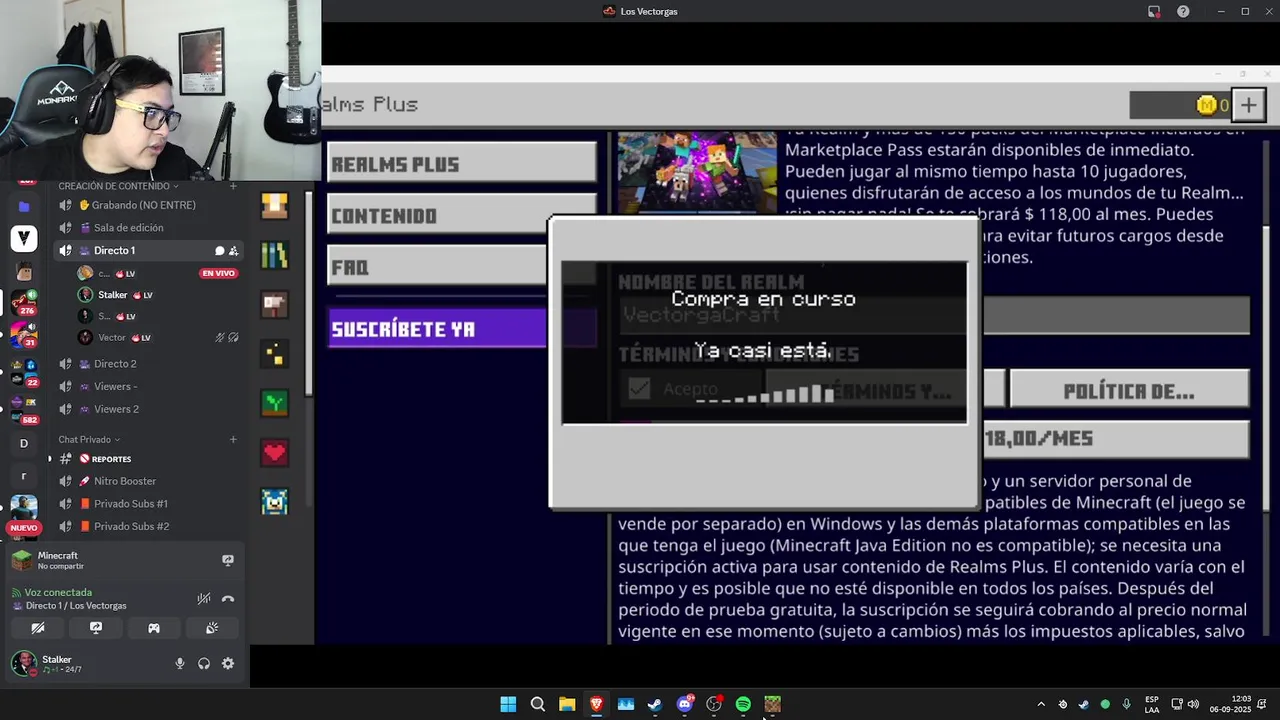Screen dimensions: 1280x720
Task: Launch Brave browser from the taskbar
Action: [x=596, y=704]
